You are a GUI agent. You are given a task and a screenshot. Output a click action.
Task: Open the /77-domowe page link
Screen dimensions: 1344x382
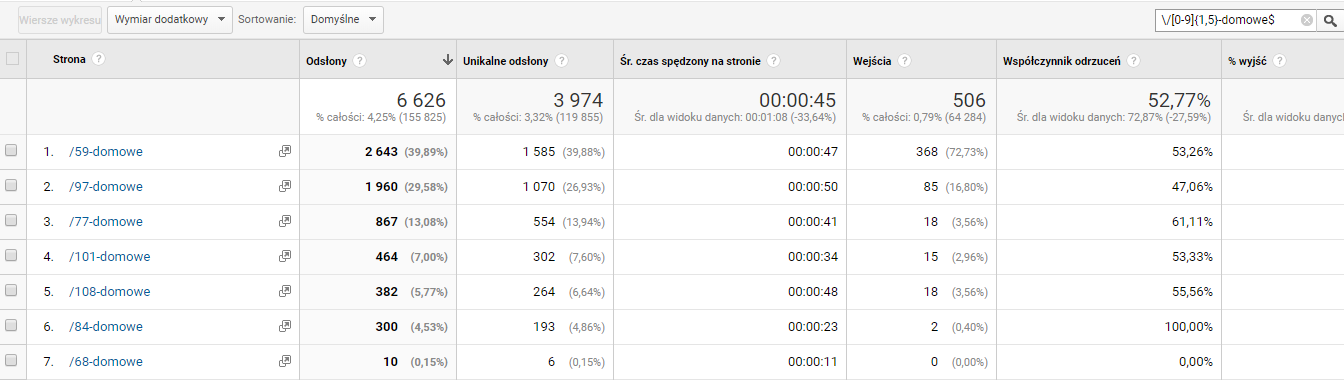tap(106, 222)
